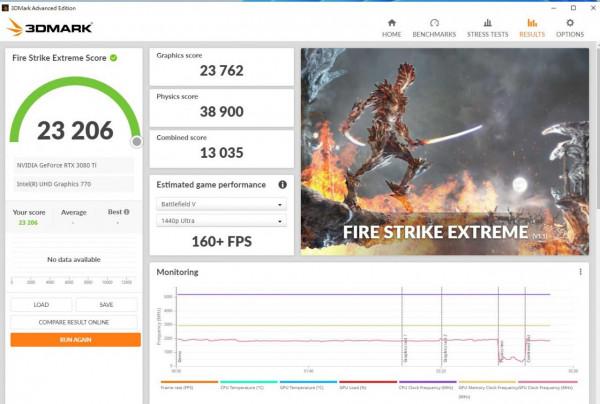Click the Combined score value 13 035
This screenshot has width=600, height=404.
click(222, 153)
